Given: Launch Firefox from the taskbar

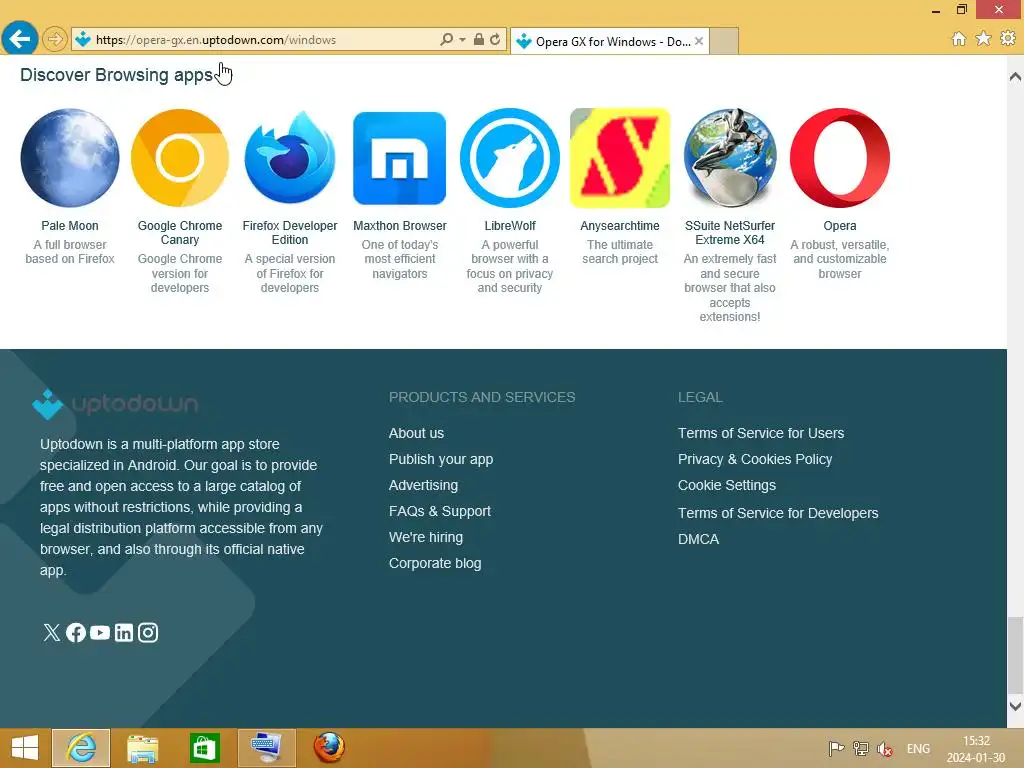Looking at the screenshot, I should [x=329, y=748].
